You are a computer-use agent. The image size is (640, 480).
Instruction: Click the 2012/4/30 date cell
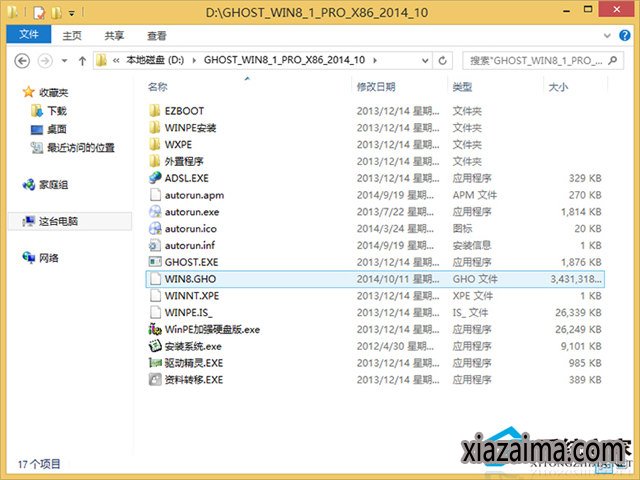click(395, 346)
